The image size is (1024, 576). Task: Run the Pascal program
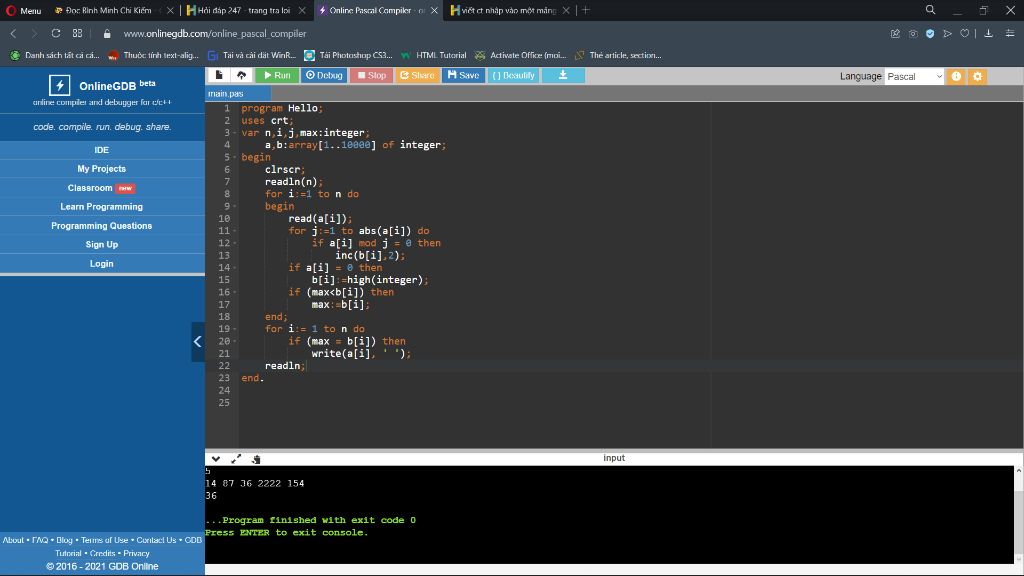click(x=277, y=76)
